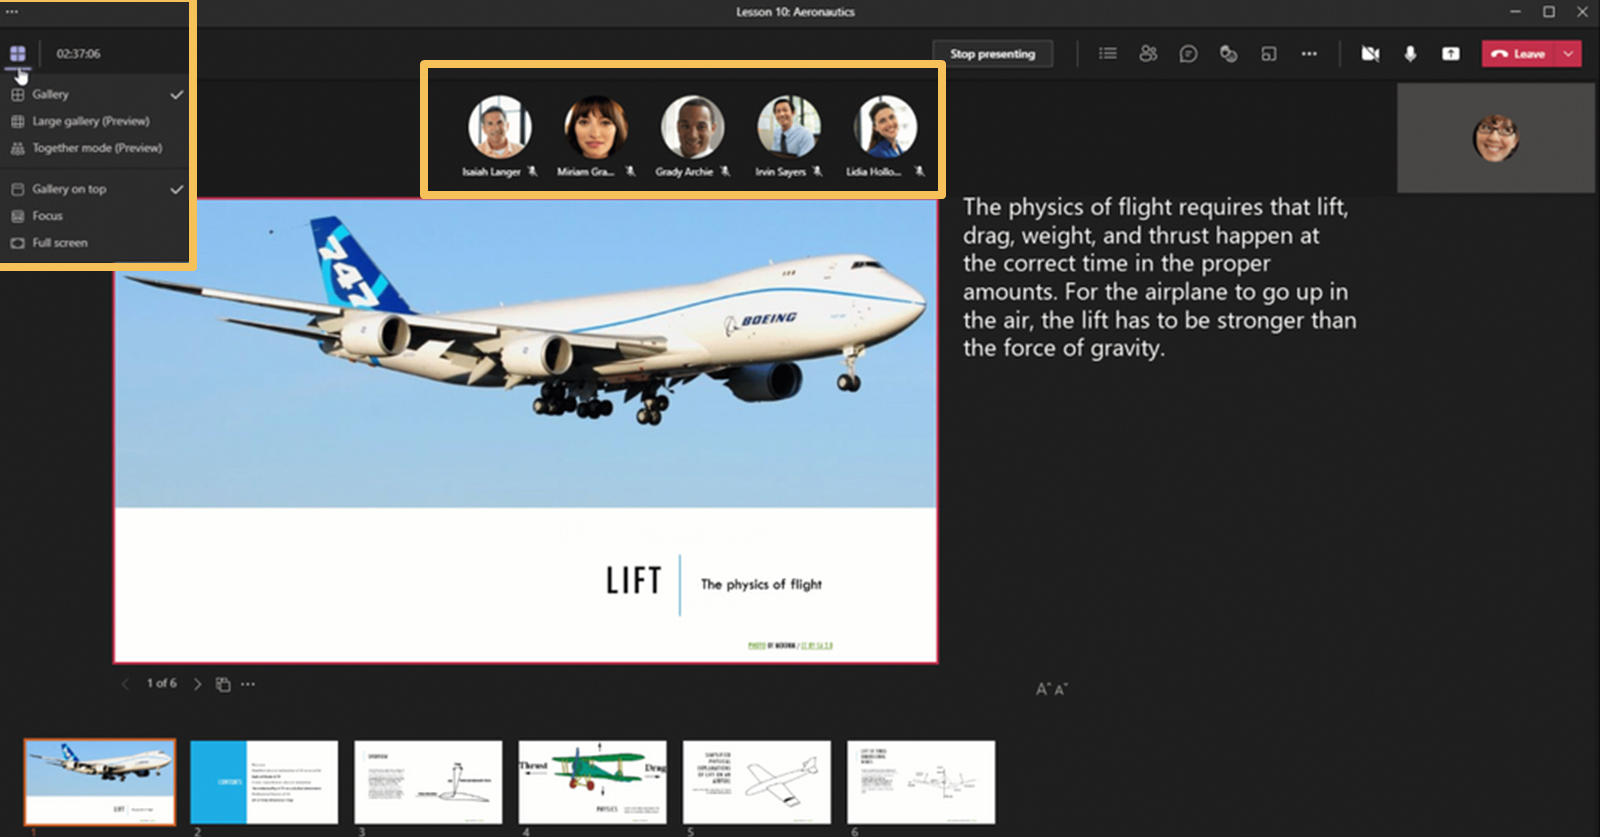Open the list icon beside Stop presenting
Screen dimensions: 1600x837
(x=1108, y=54)
